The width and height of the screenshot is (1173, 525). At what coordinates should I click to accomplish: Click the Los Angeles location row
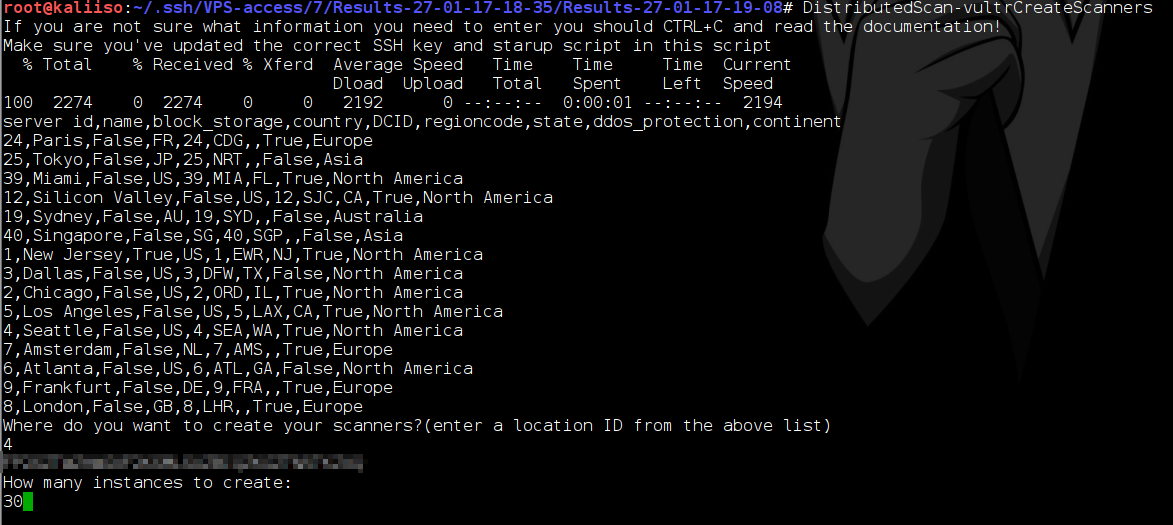click(253, 312)
